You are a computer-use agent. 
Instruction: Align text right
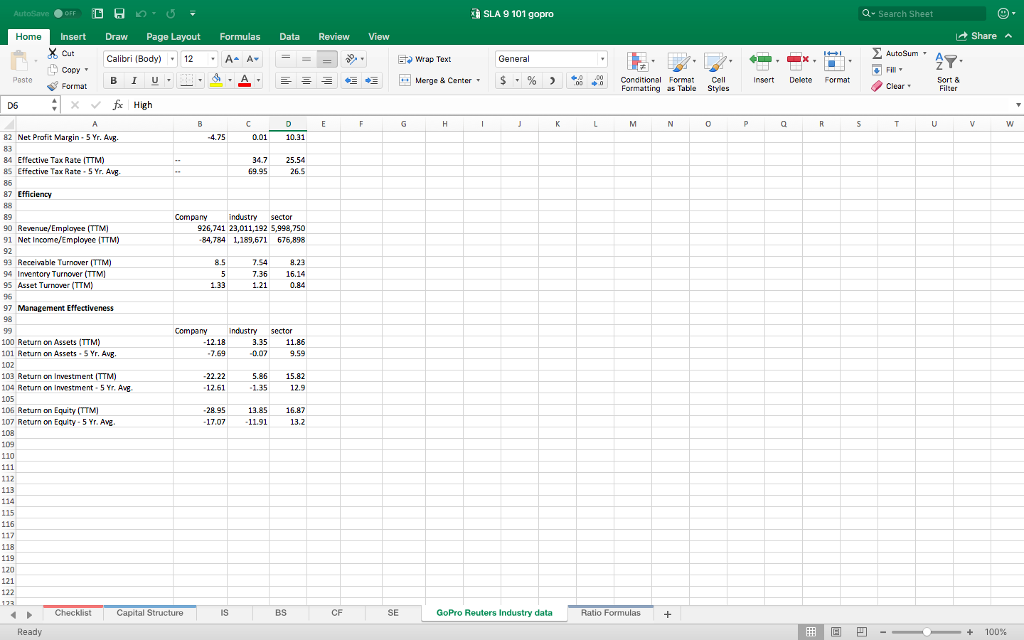327,80
